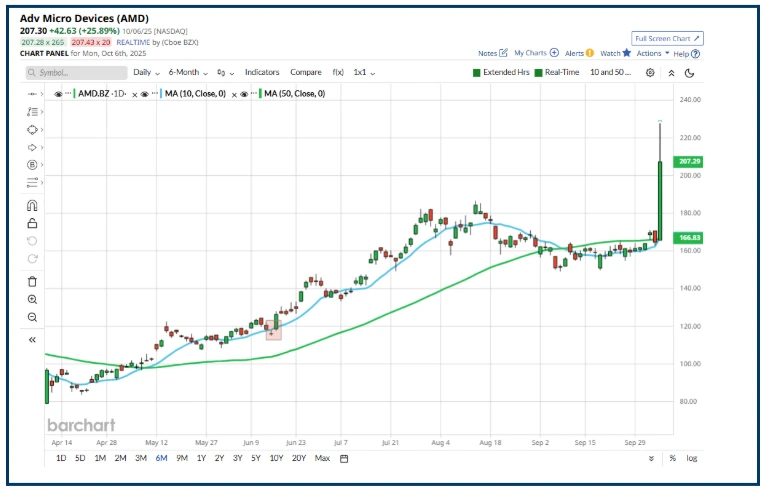Image resolution: width=765 pixels, height=490 pixels.
Task: Click the trash delete drawings icon
Action: tap(32, 281)
